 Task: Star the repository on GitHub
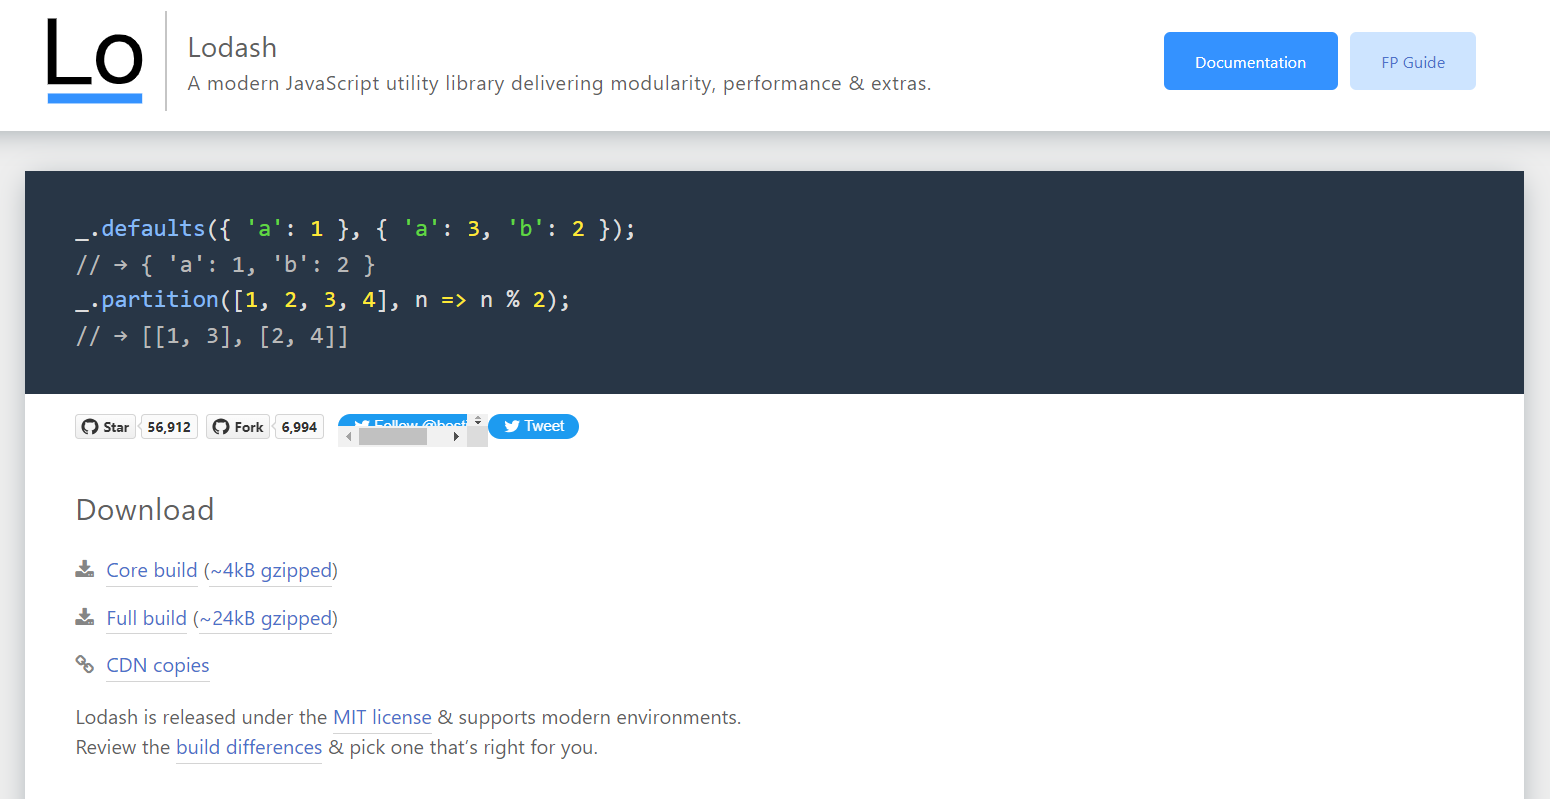105,427
